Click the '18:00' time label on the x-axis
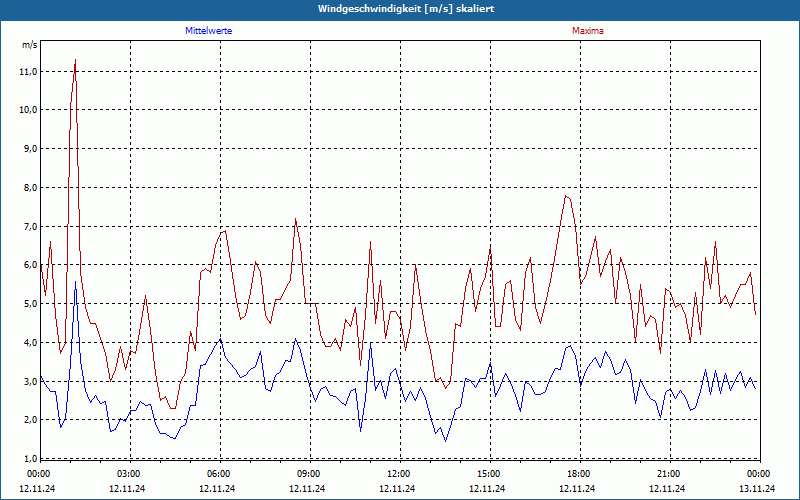 coord(579,474)
